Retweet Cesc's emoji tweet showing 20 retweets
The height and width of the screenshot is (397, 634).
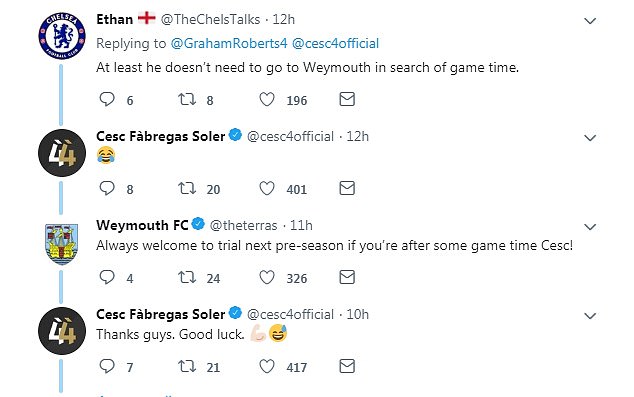click(x=187, y=188)
